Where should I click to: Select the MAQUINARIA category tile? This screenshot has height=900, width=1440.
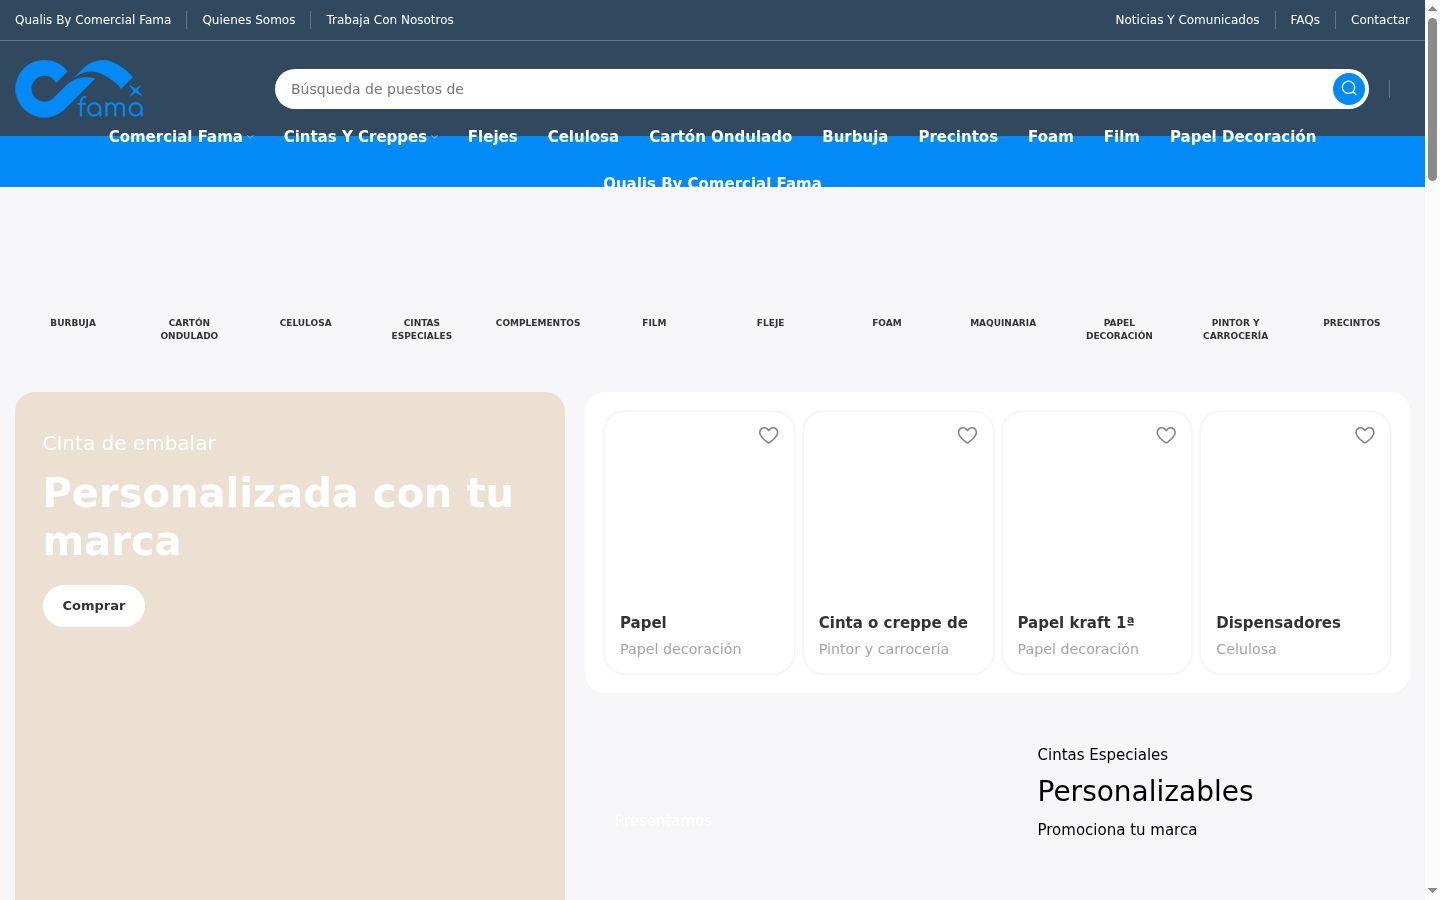1003,323
